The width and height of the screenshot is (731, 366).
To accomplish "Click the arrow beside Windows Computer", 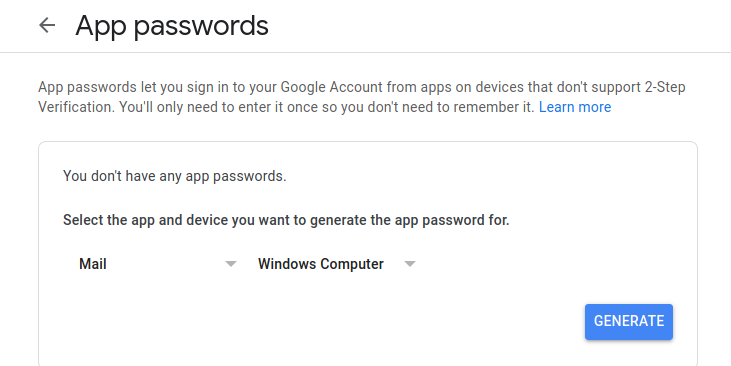I will pos(410,264).
